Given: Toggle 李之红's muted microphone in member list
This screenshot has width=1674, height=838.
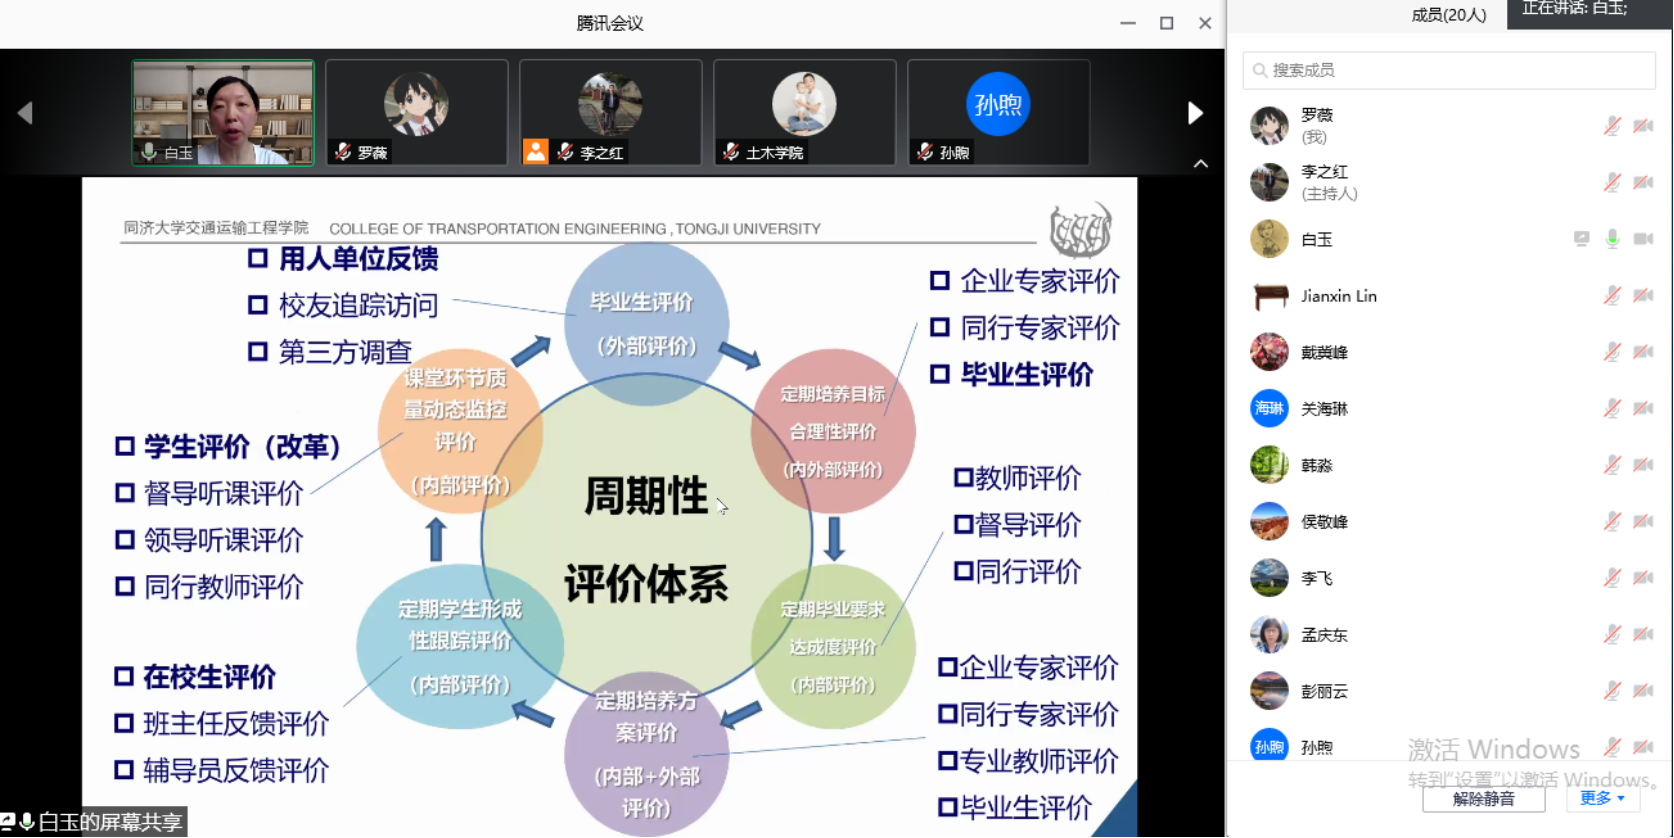Looking at the screenshot, I should coord(1612,182).
